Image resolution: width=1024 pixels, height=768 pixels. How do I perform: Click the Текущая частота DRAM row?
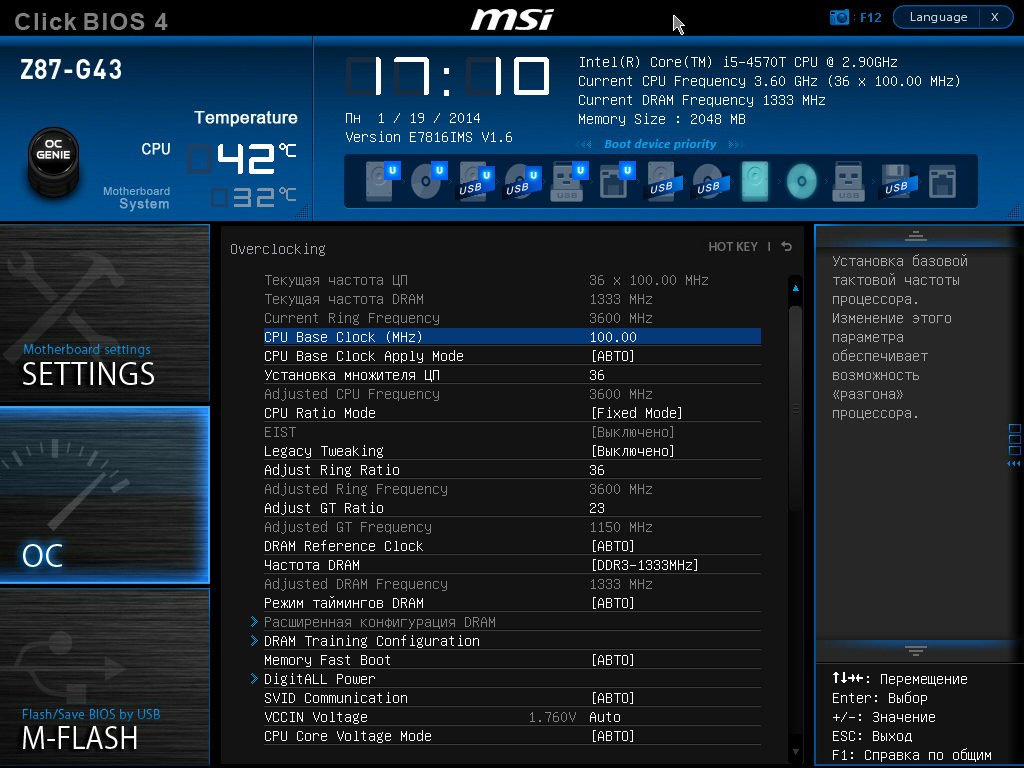(512, 299)
